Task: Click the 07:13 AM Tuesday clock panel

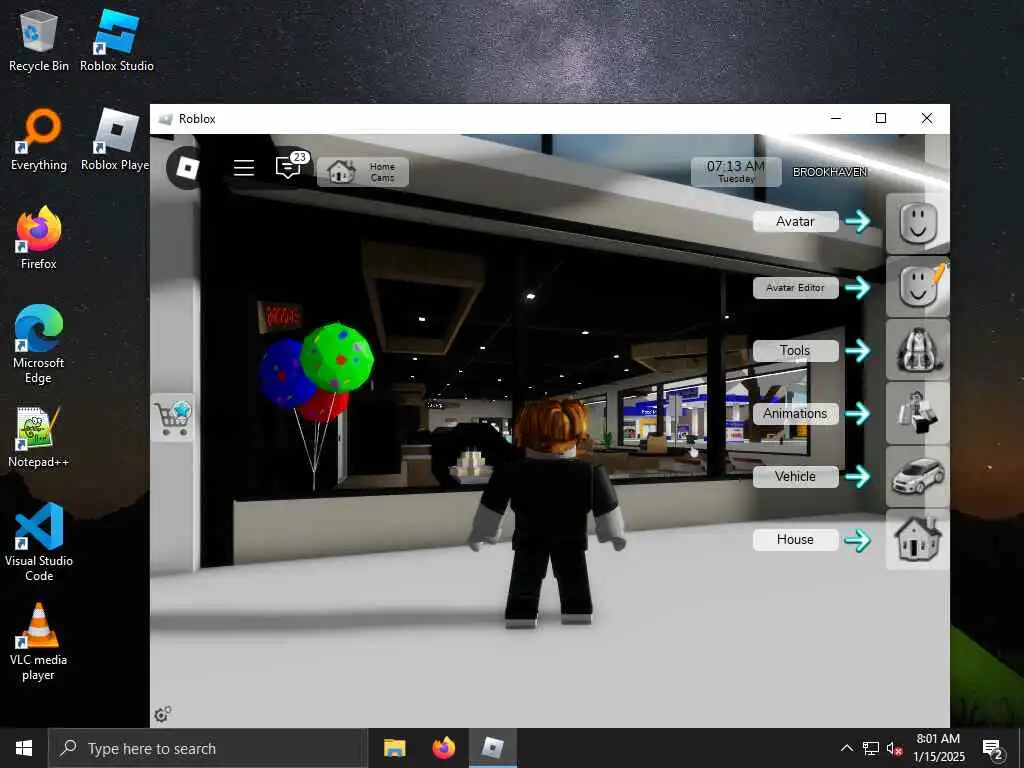Action: point(736,172)
